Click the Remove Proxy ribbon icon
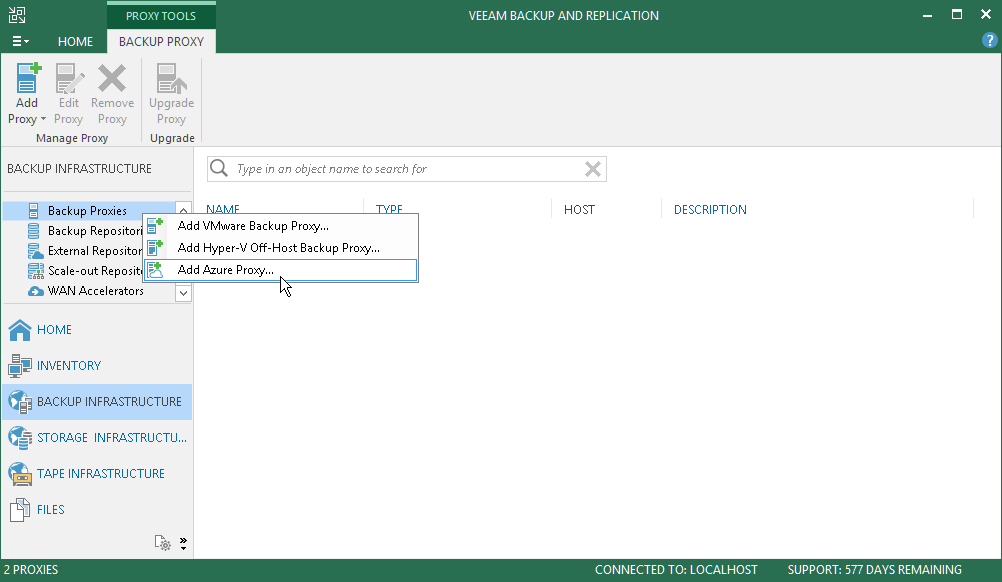 click(x=112, y=77)
